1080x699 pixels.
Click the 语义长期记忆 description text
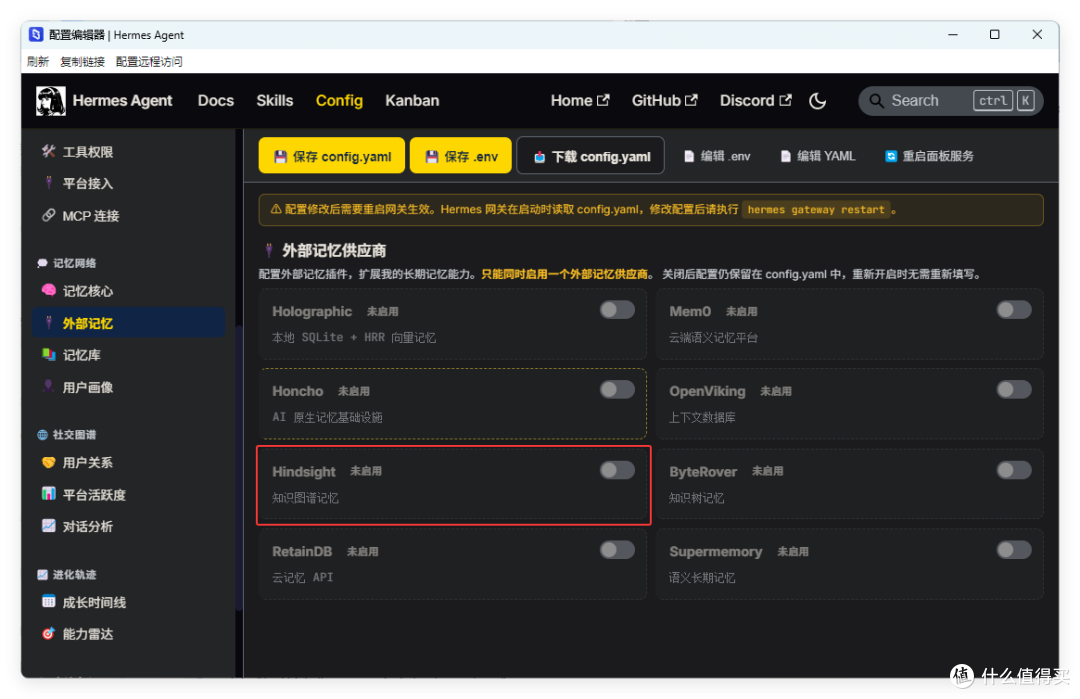tap(702, 577)
